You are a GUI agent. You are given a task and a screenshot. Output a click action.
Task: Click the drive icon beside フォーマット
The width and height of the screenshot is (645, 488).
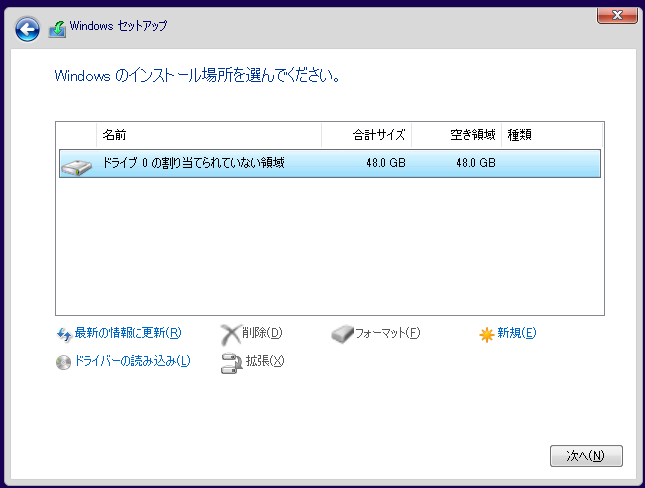(342, 333)
